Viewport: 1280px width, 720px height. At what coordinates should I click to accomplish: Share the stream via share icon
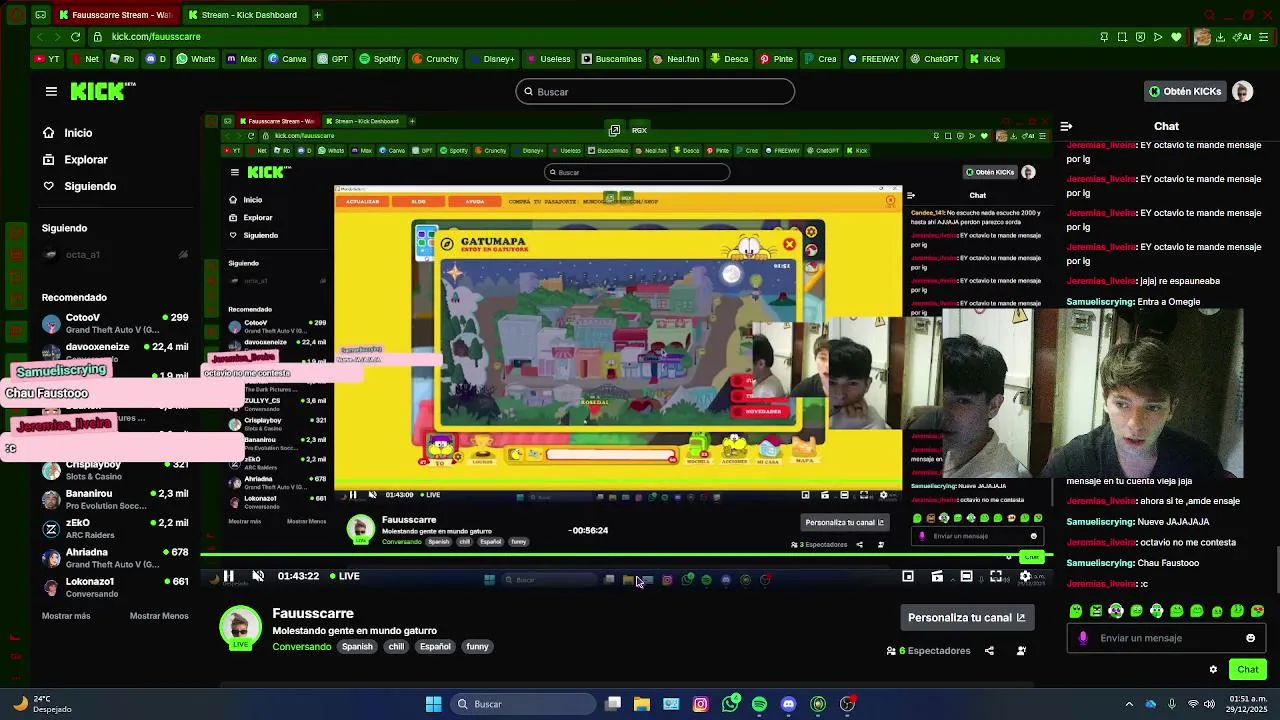989,651
